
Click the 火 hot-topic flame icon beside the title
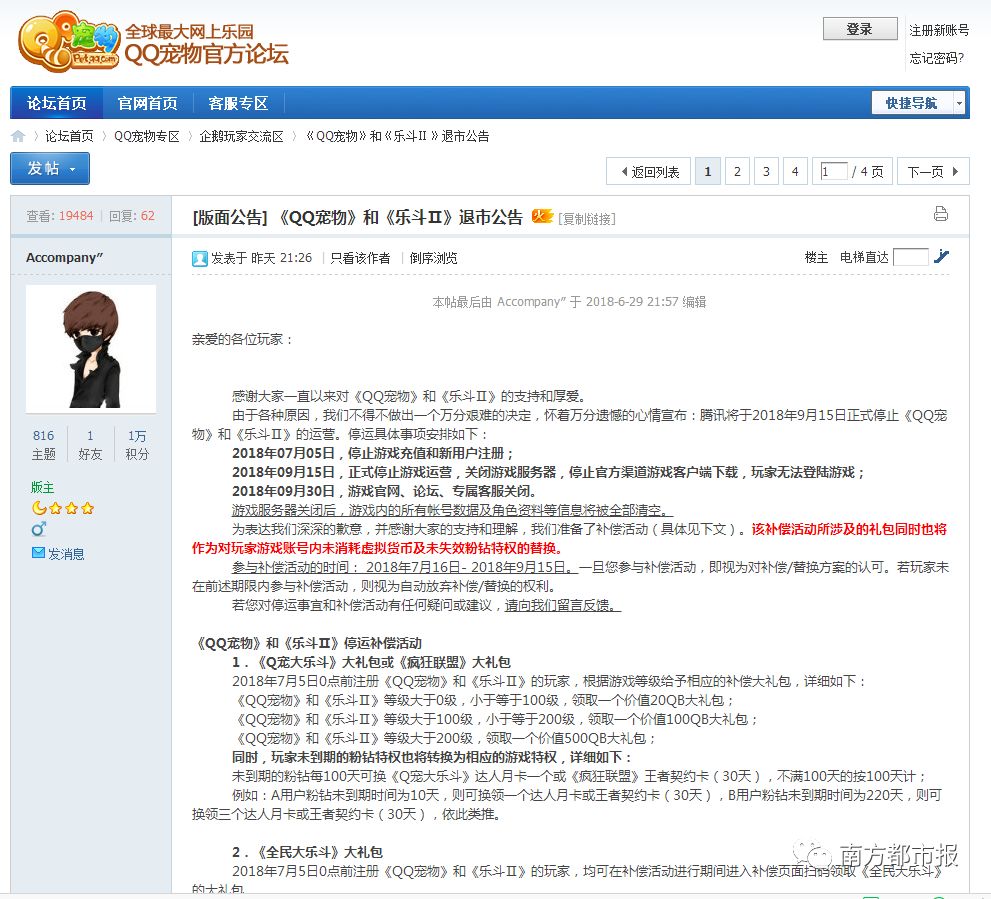(x=541, y=214)
